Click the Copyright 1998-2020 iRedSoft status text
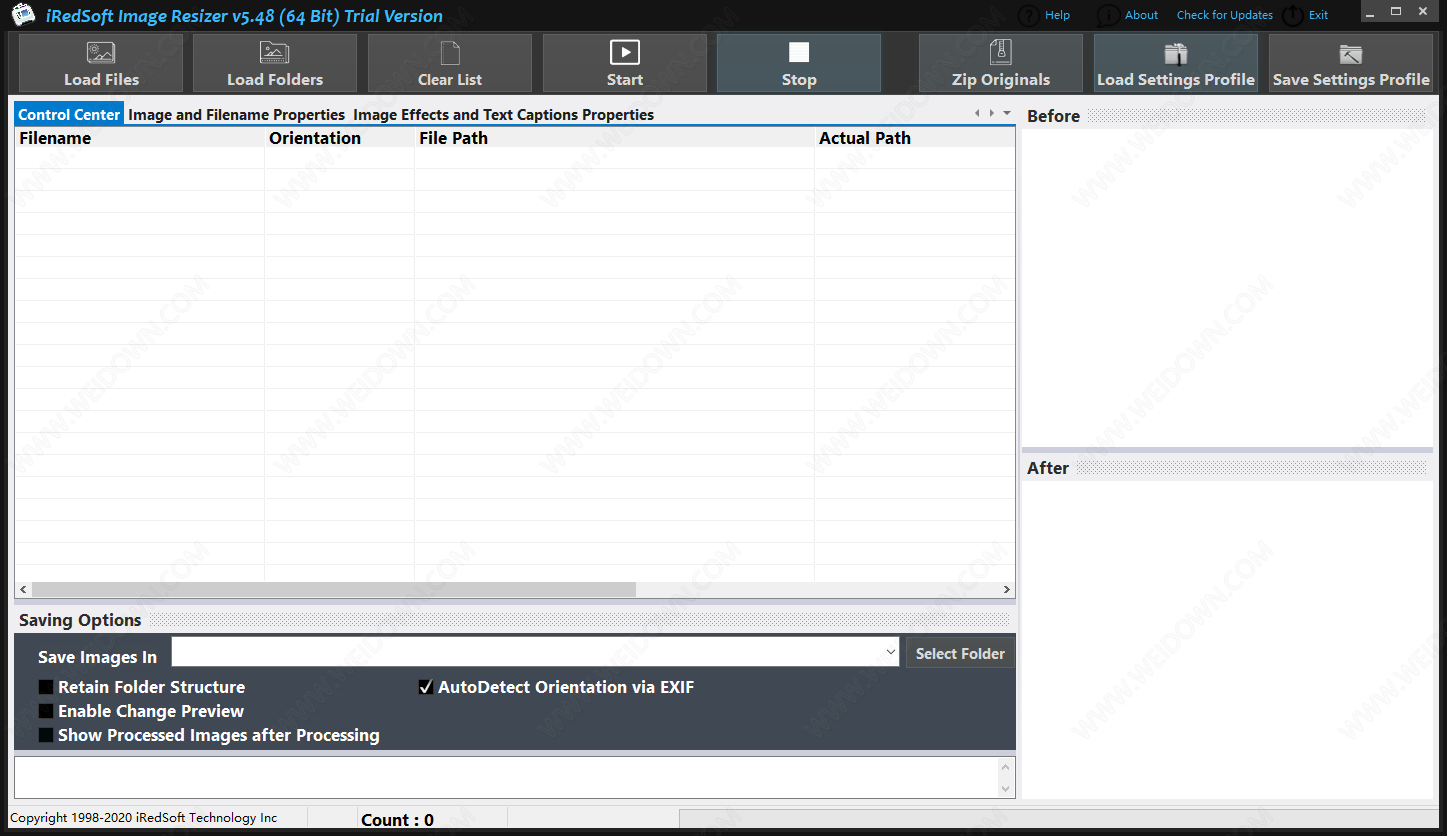 click(x=144, y=818)
